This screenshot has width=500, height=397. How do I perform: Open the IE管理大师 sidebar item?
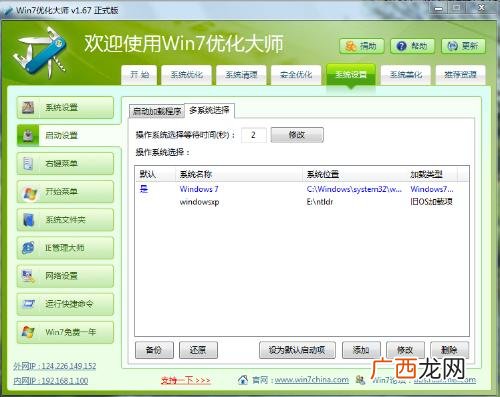[65, 248]
